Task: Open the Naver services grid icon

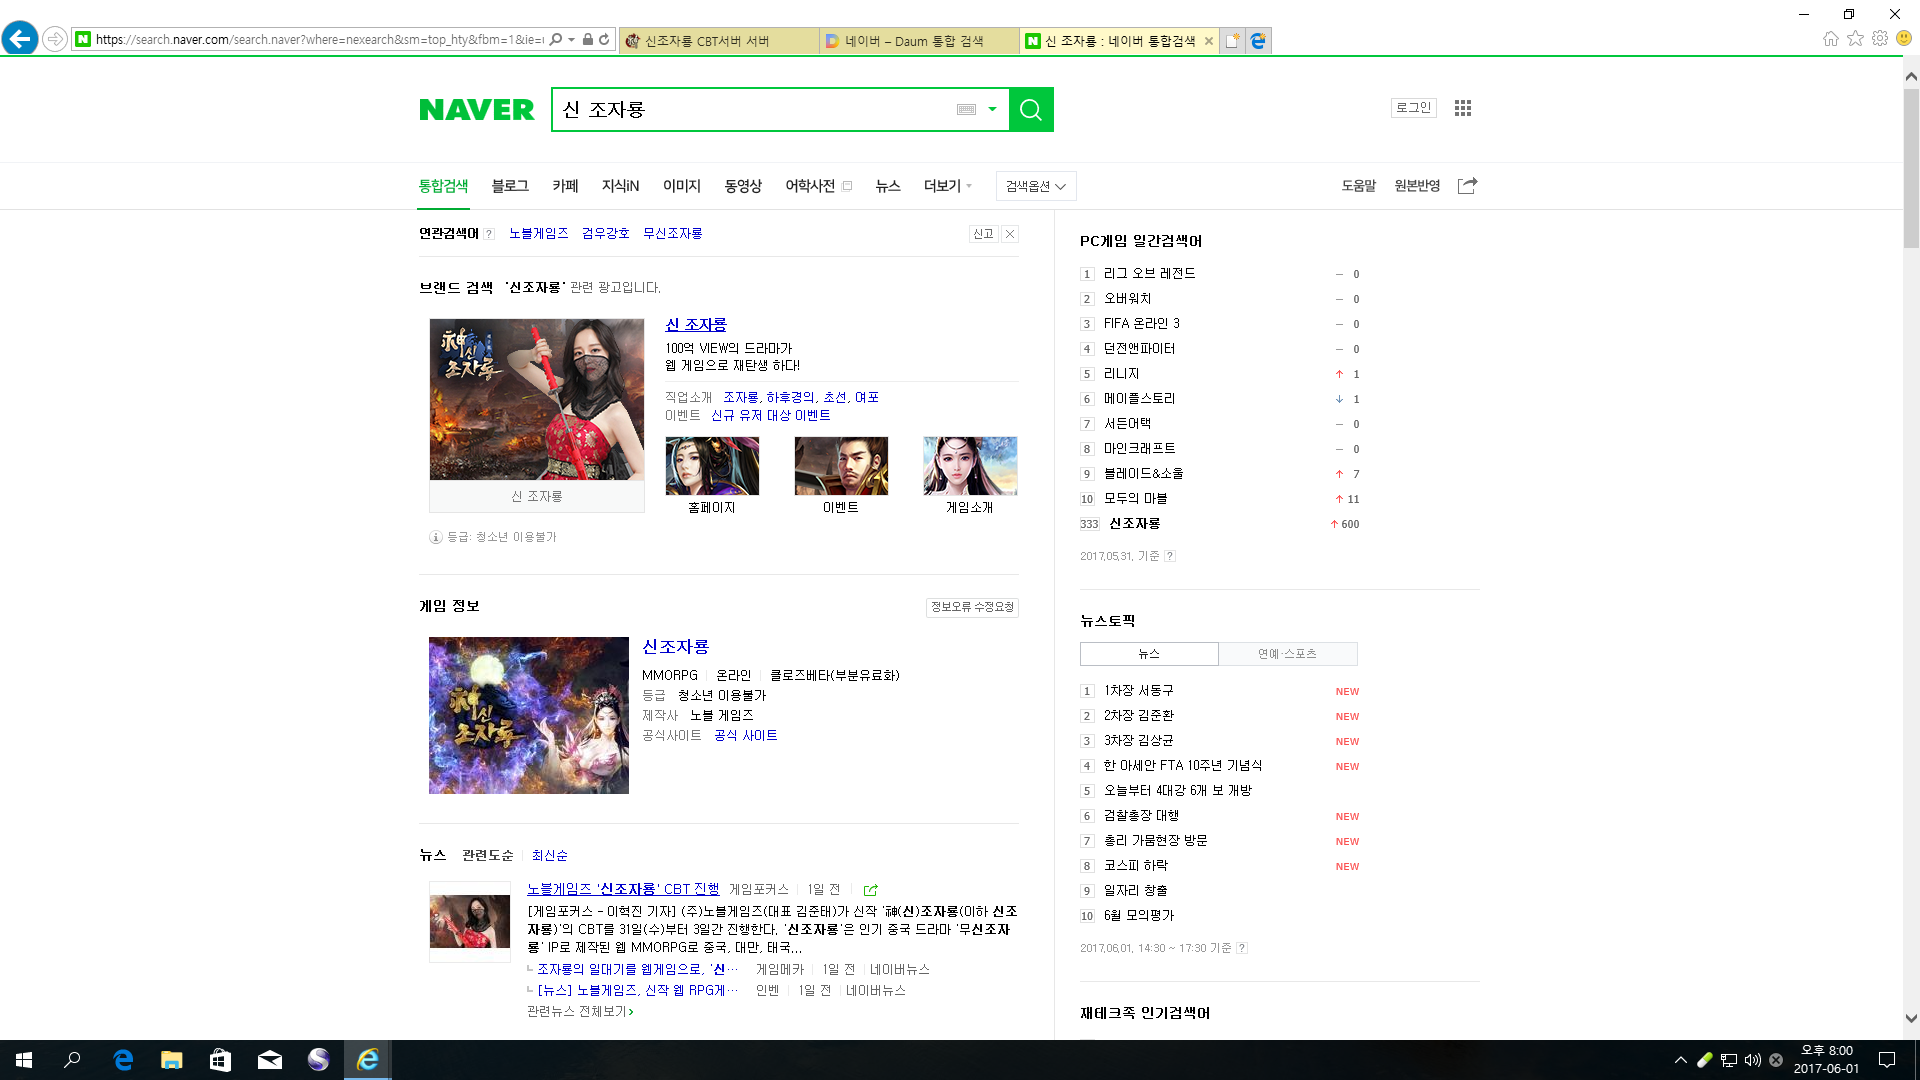Action: (x=1463, y=108)
